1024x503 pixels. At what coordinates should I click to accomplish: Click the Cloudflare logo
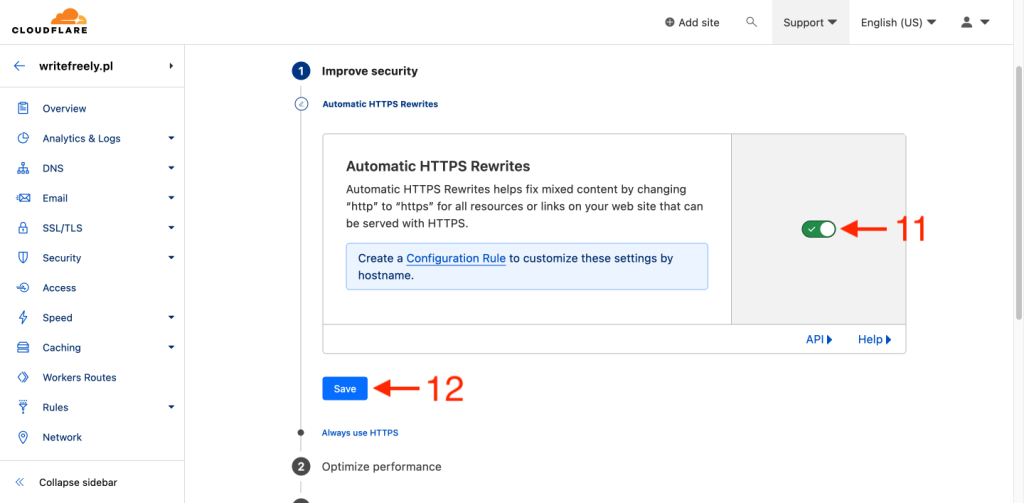pos(50,21)
